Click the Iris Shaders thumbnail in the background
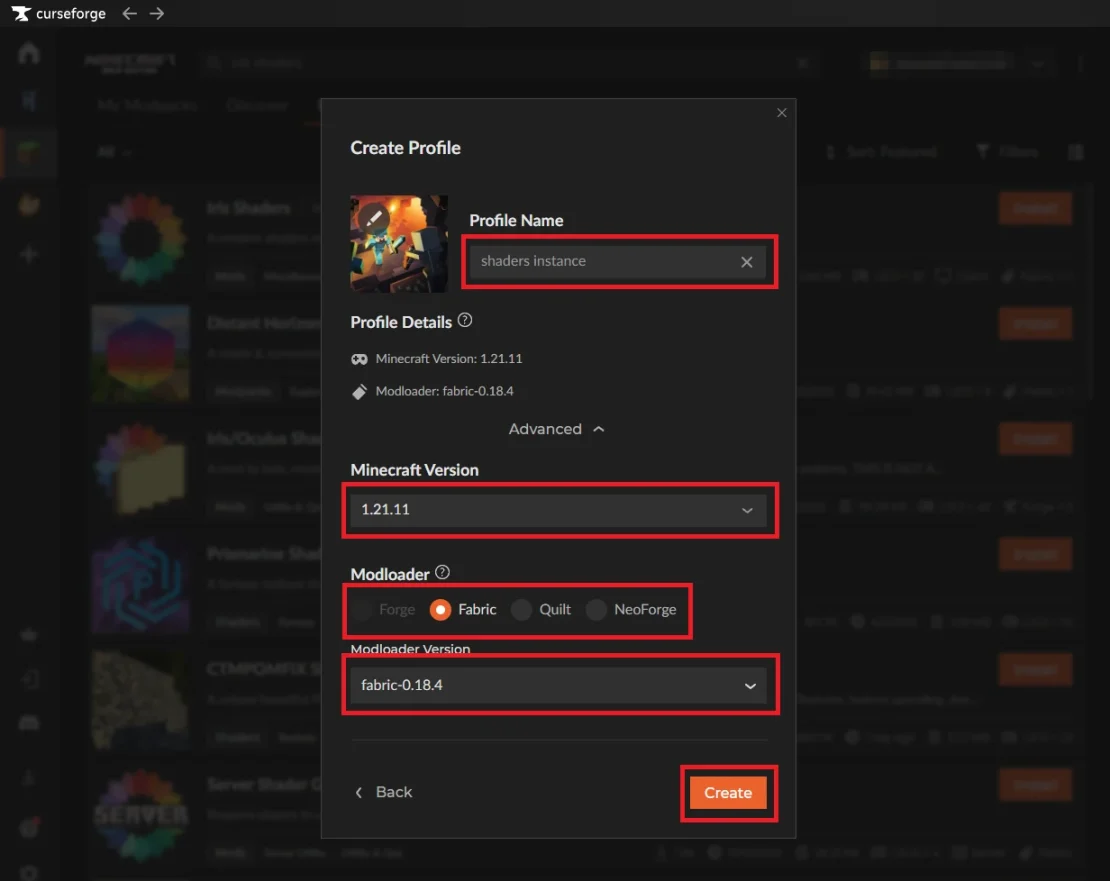The width and height of the screenshot is (1110, 881). coord(140,240)
